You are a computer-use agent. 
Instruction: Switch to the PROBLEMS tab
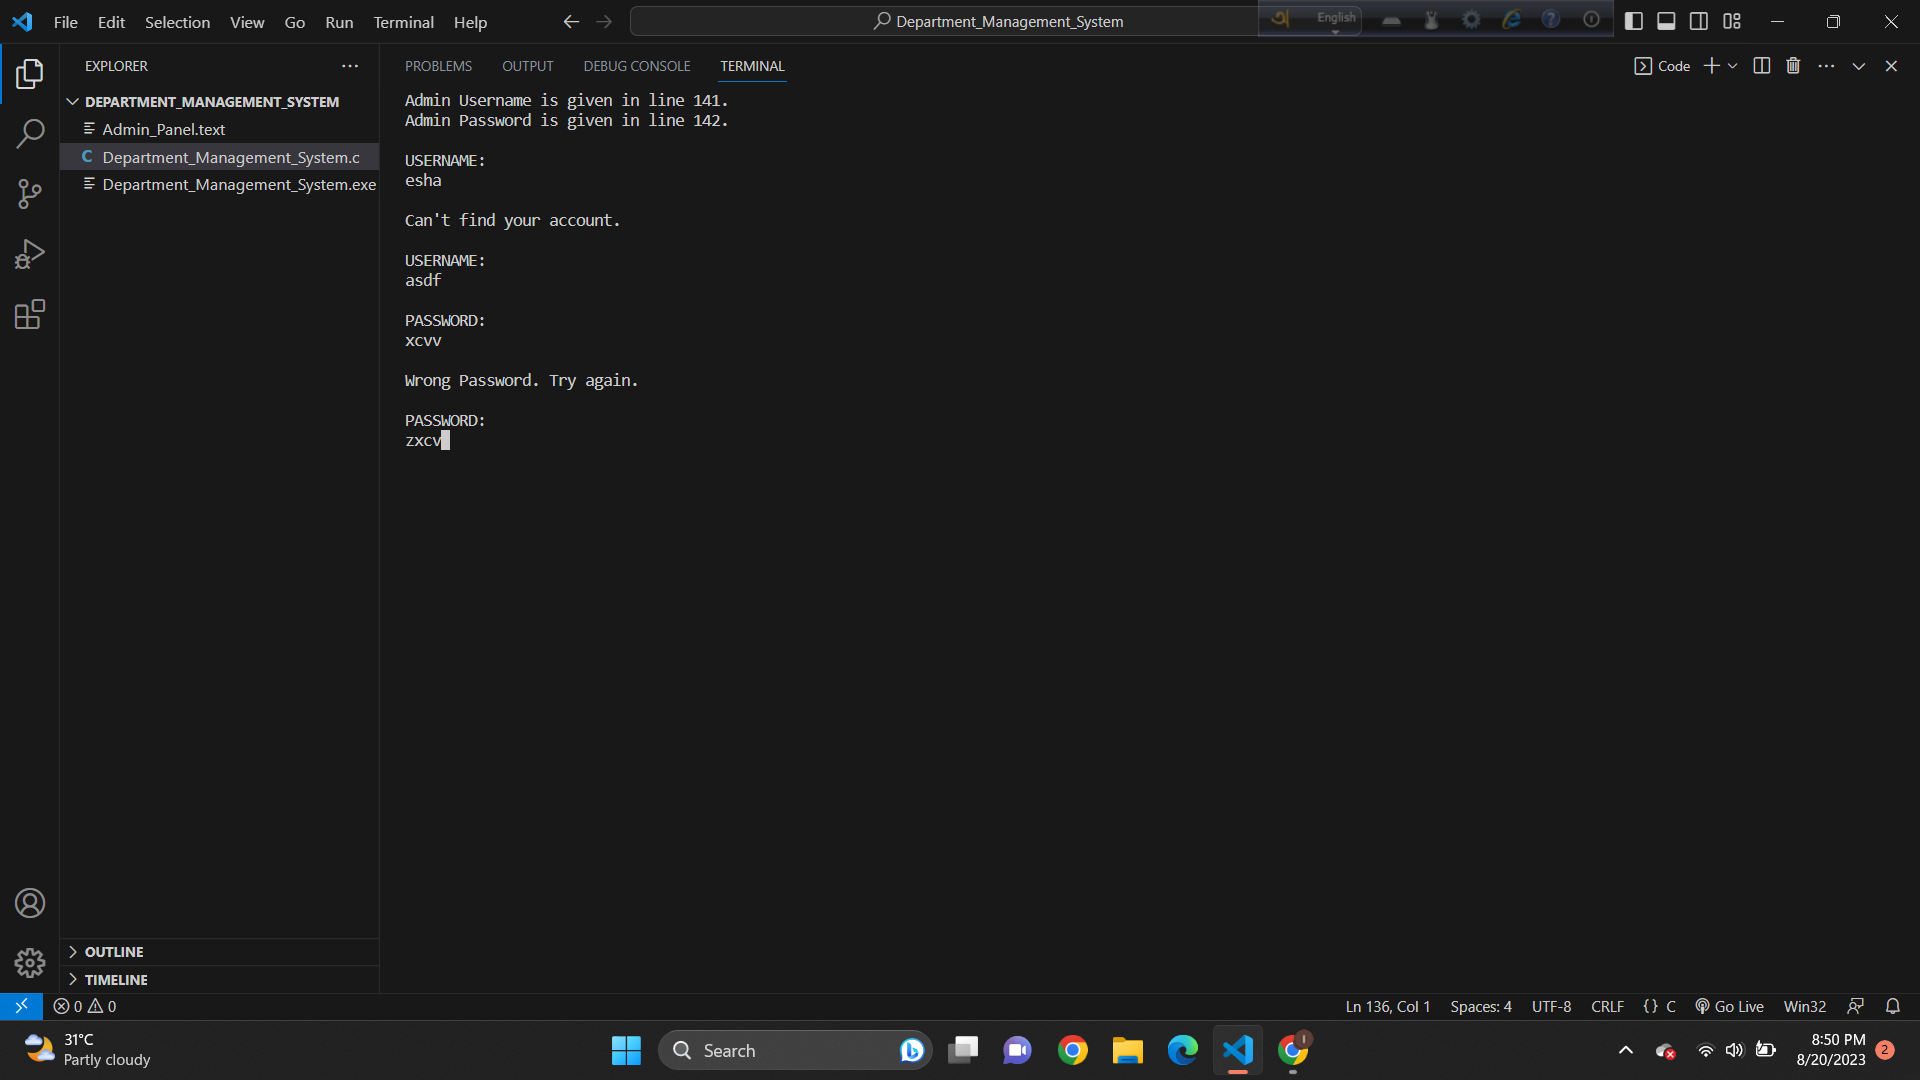click(x=438, y=65)
